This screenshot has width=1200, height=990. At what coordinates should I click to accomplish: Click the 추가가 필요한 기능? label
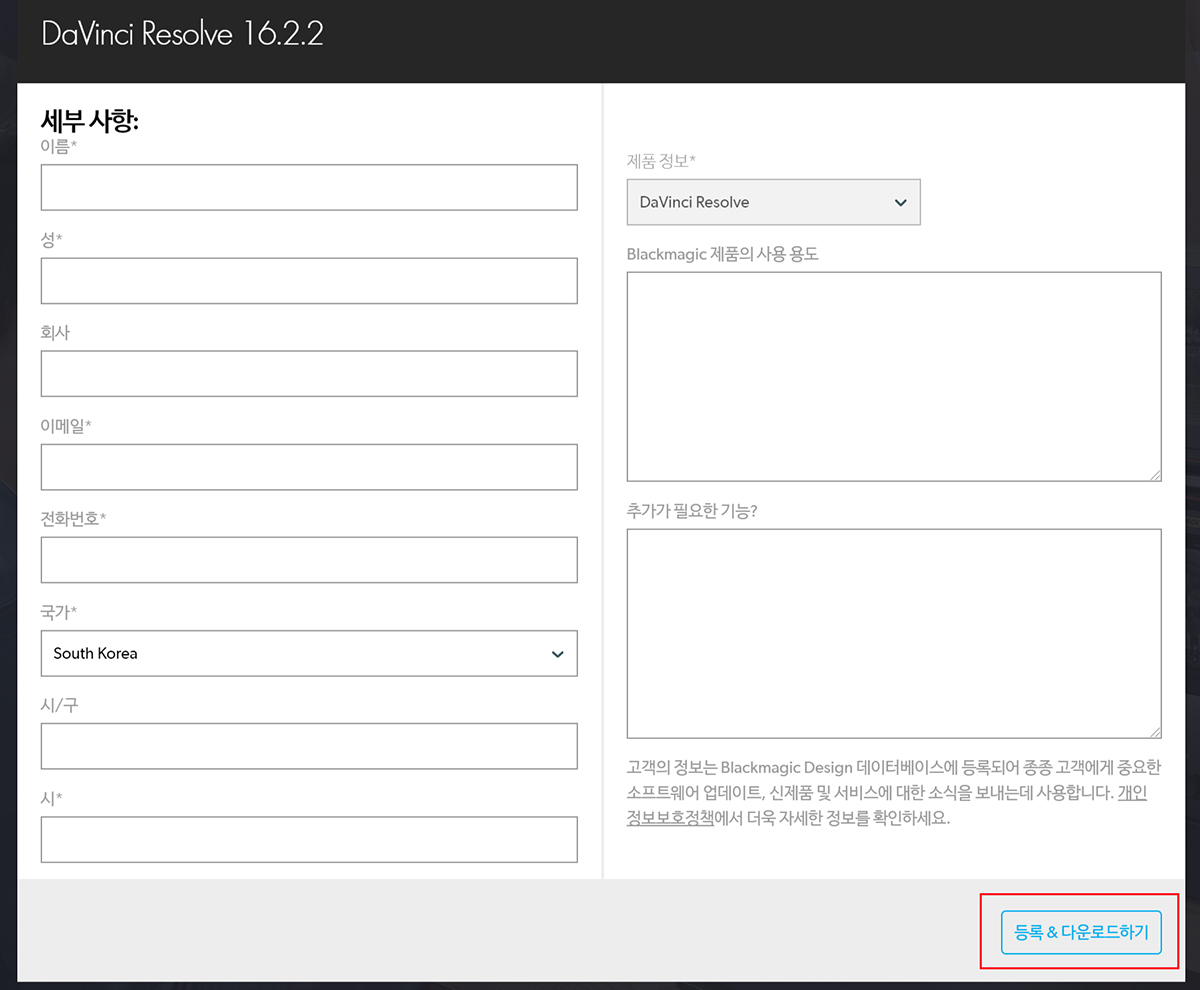(x=692, y=511)
